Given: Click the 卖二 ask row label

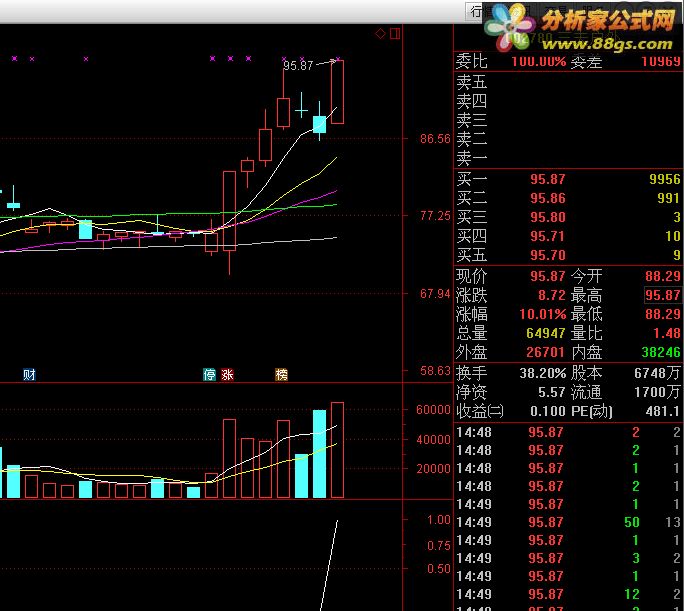Looking at the screenshot, I should click(x=472, y=139).
